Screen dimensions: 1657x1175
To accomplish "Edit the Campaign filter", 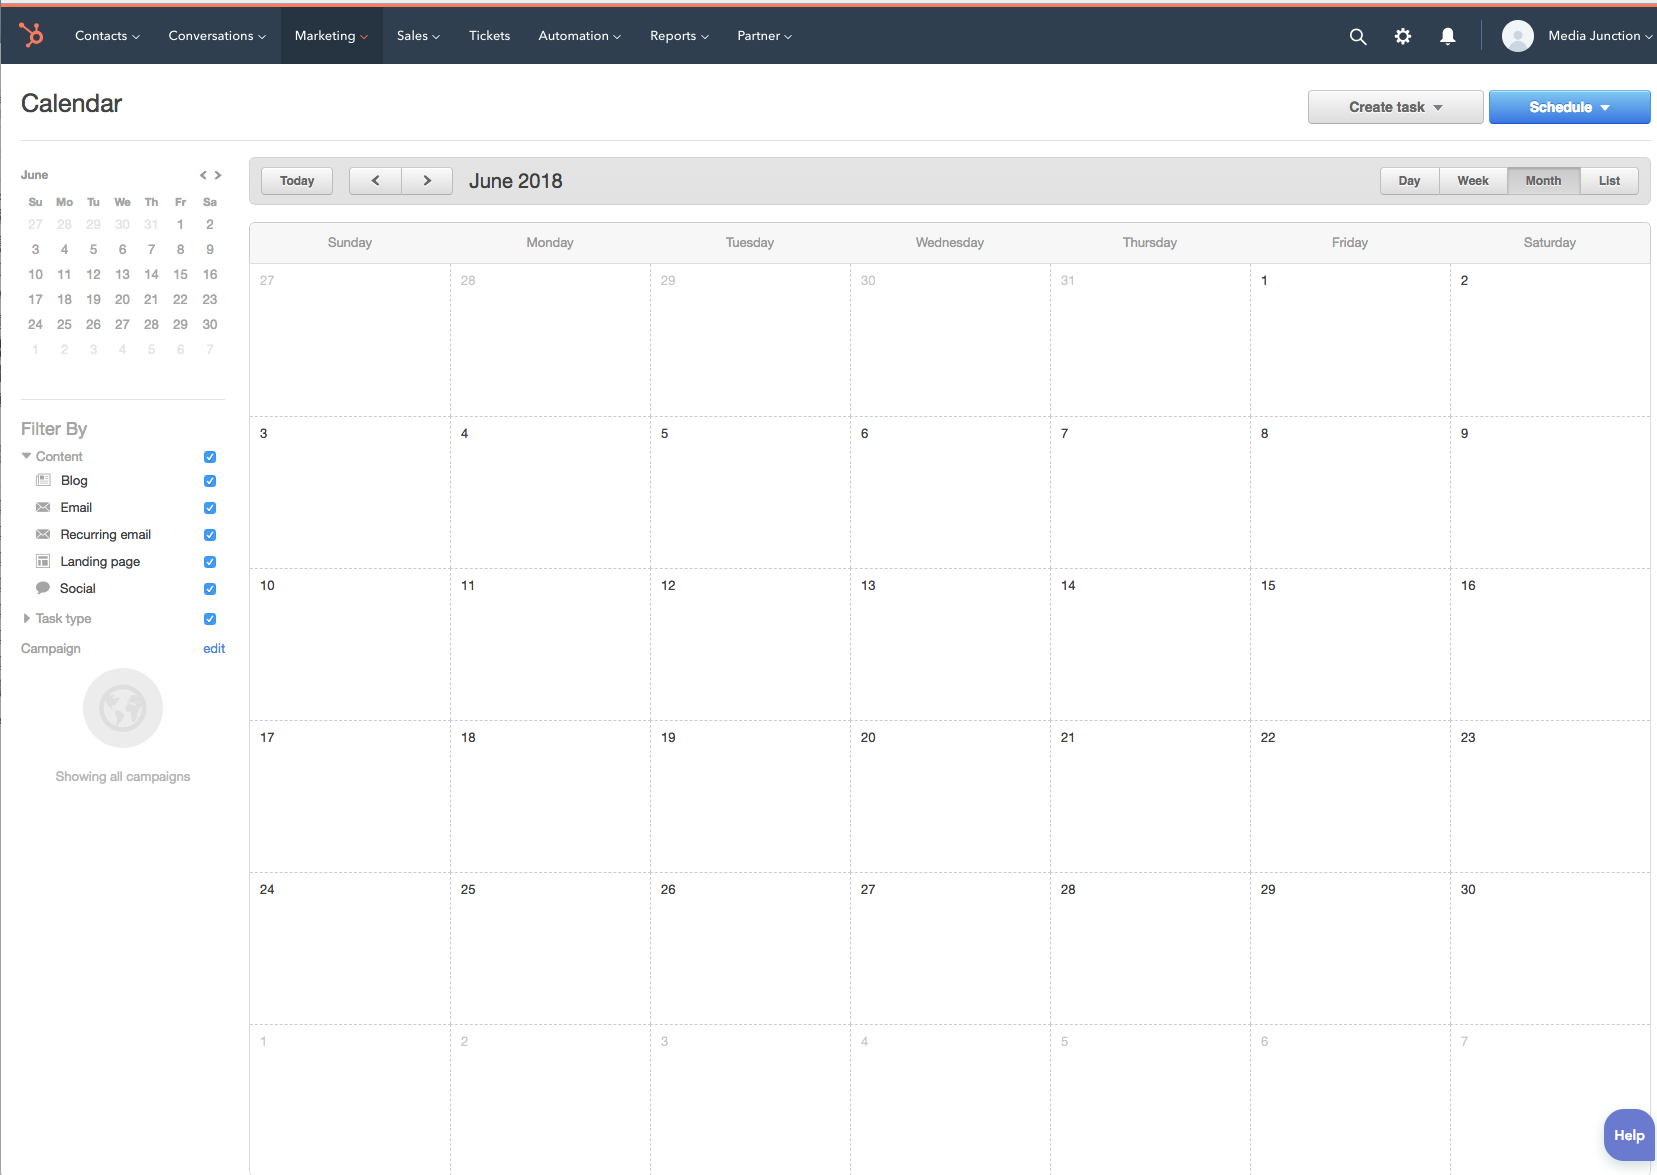I will tap(214, 648).
